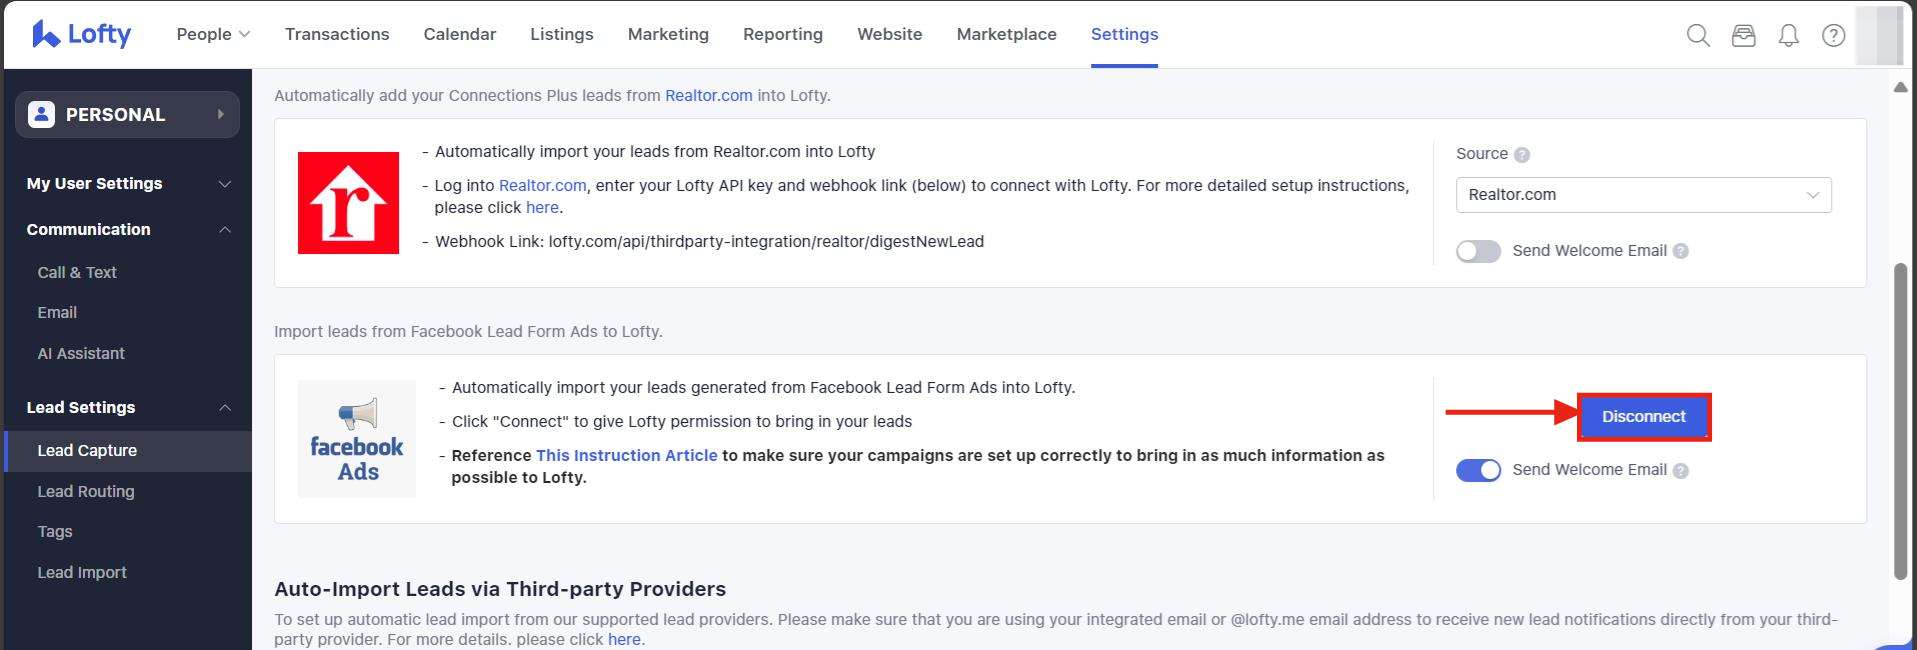This screenshot has width=1917, height=650.
Task: Click the Lofty logo in the header
Action: (x=82, y=34)
